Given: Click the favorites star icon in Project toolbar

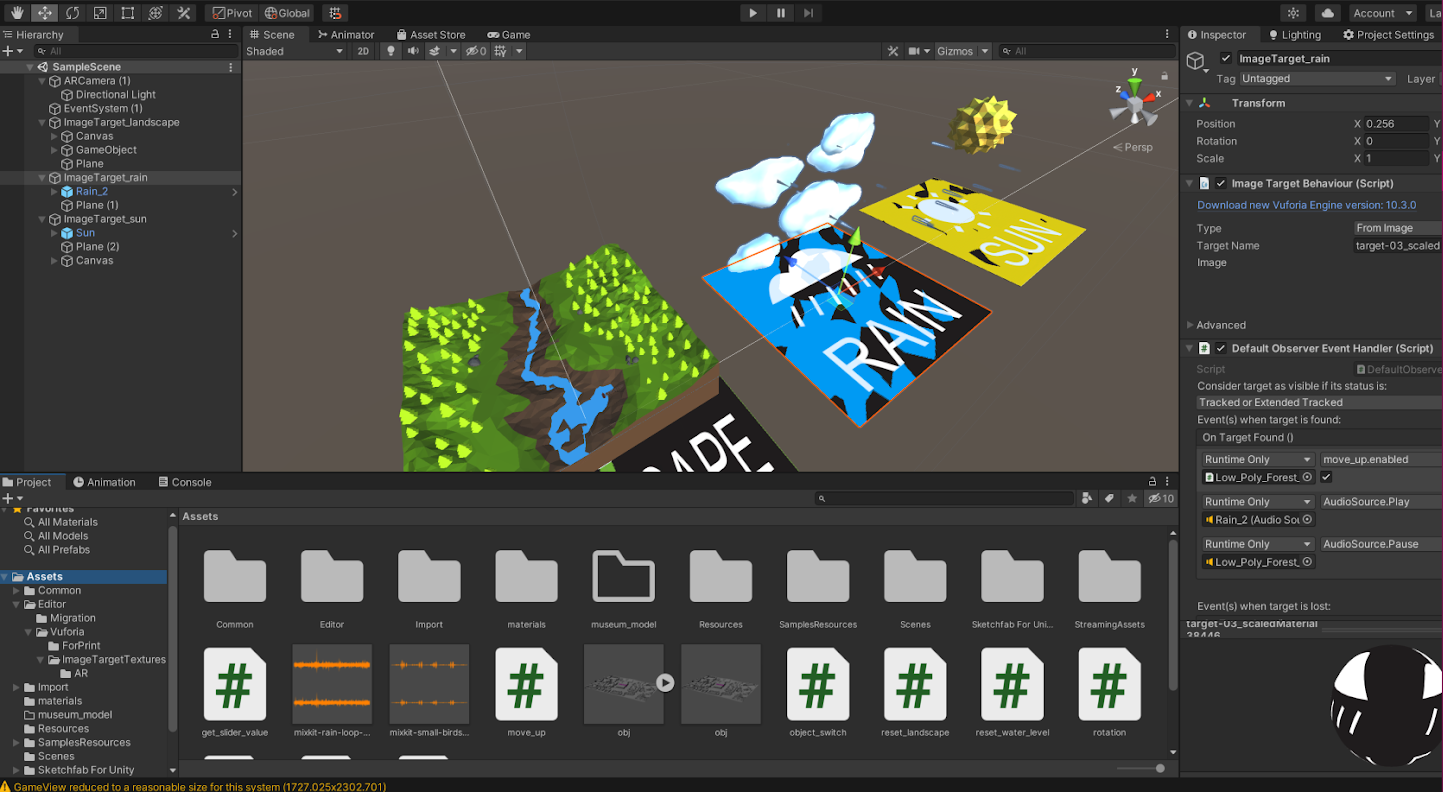Looking at the screenshot, I should [x=1132, y=498].
